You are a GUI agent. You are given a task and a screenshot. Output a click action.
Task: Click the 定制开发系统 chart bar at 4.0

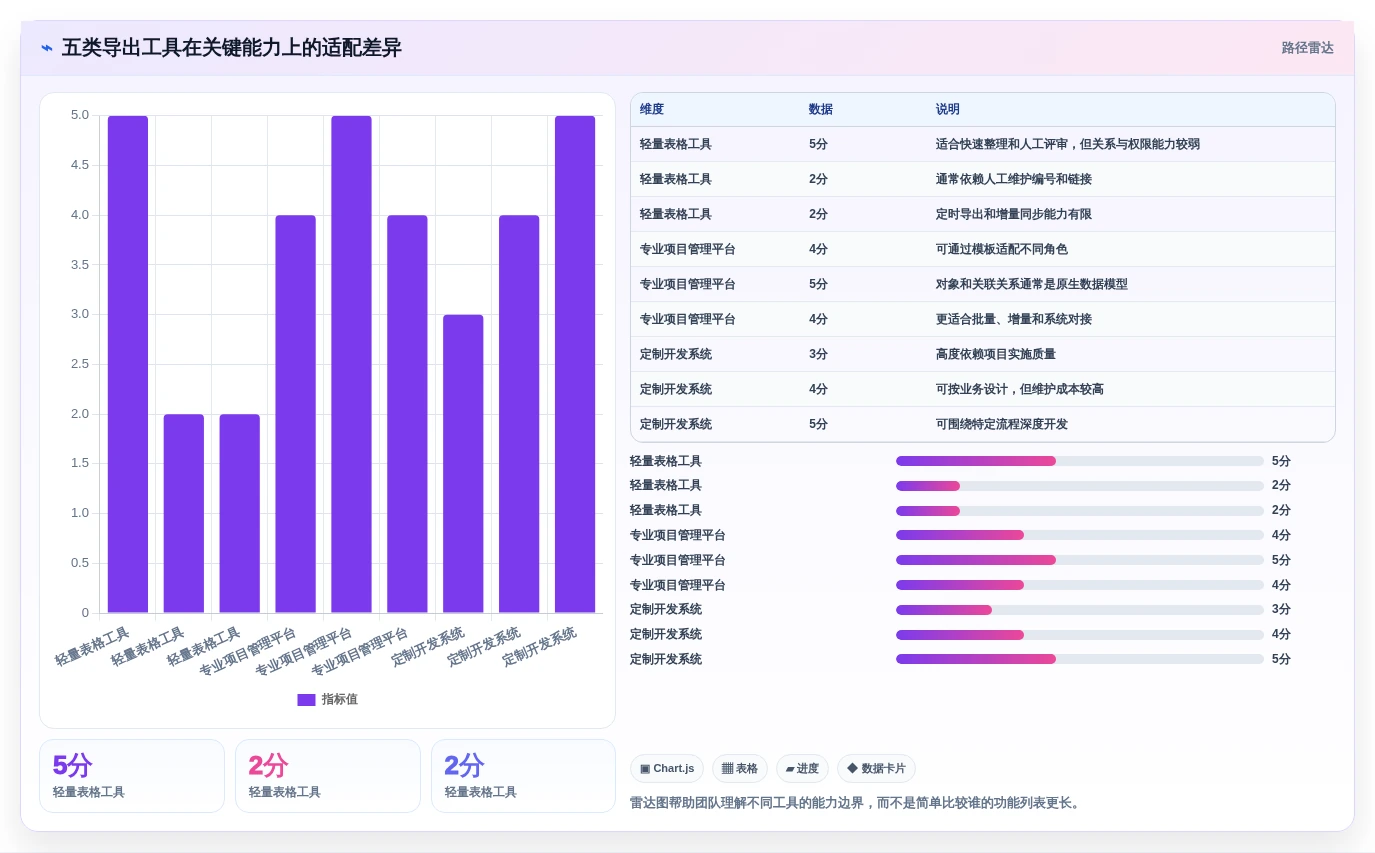click(519, 414)
